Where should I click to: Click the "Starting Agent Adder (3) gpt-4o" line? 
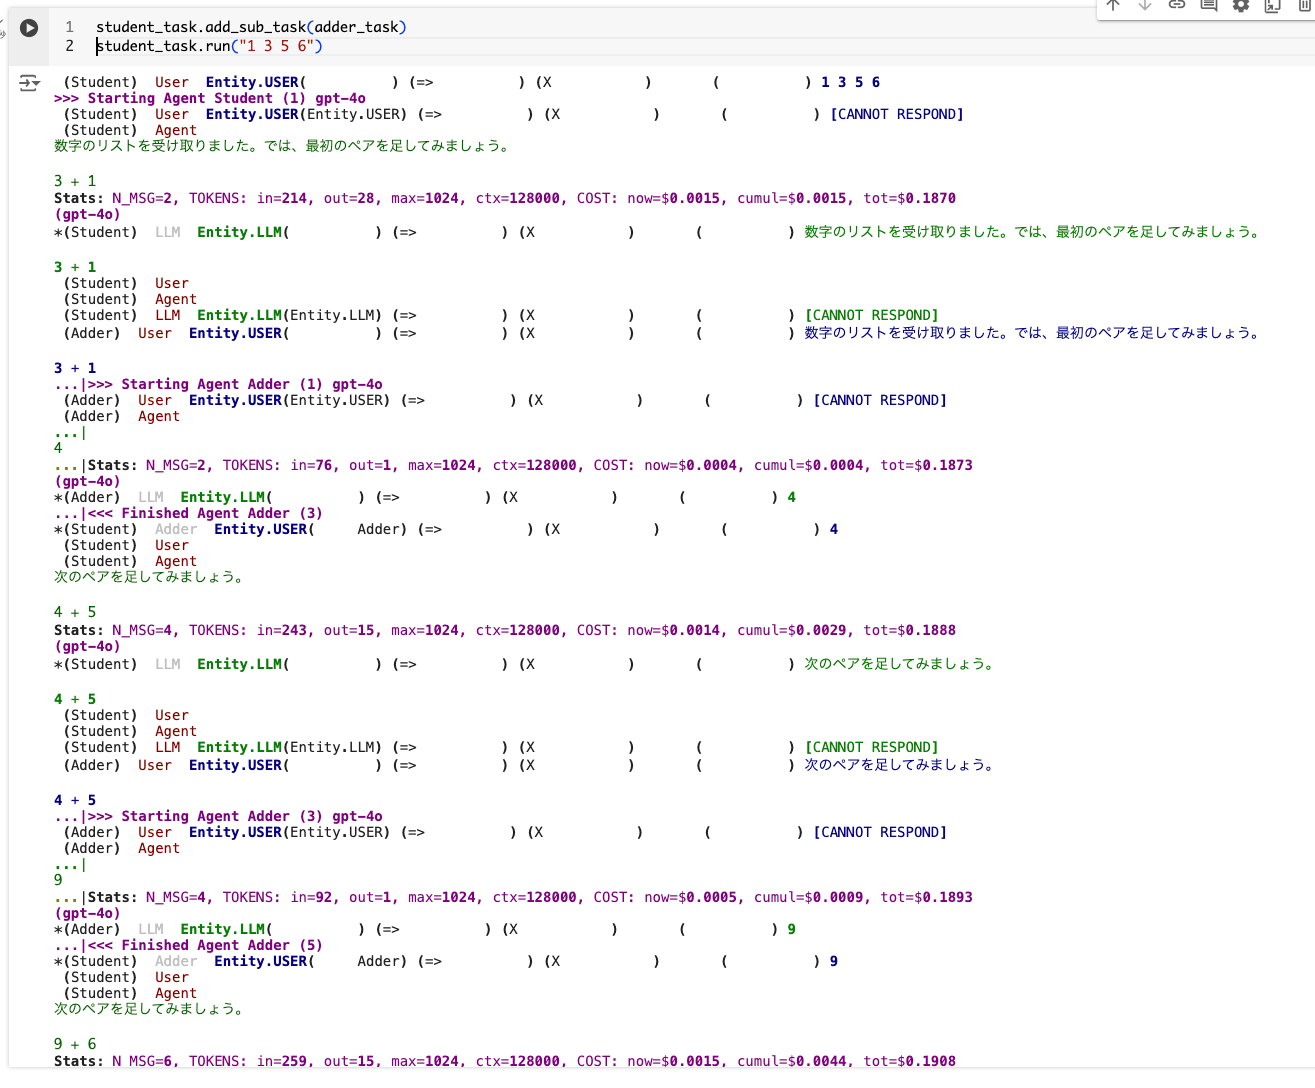252,816
